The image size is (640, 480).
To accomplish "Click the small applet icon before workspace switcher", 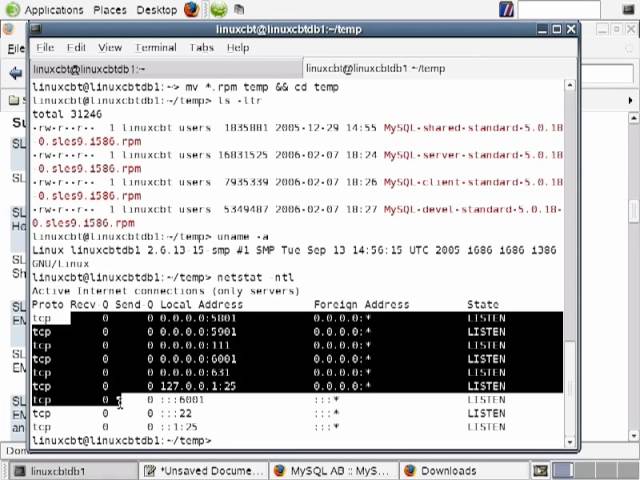I will point(540,471).
